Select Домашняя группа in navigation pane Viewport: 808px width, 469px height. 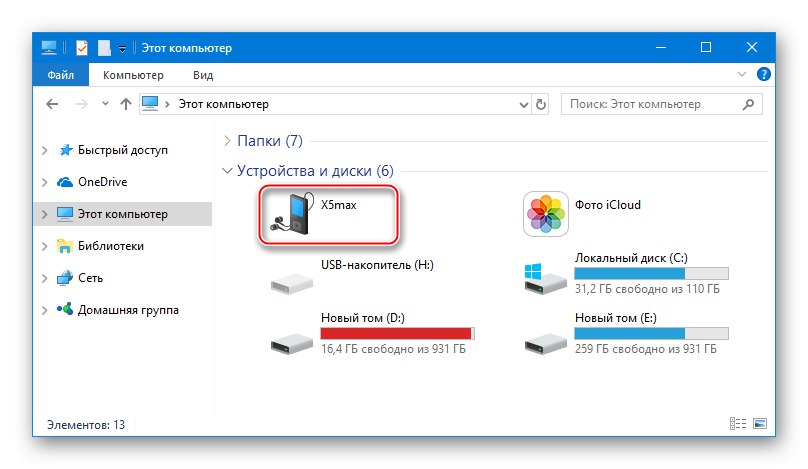[128, 310]
